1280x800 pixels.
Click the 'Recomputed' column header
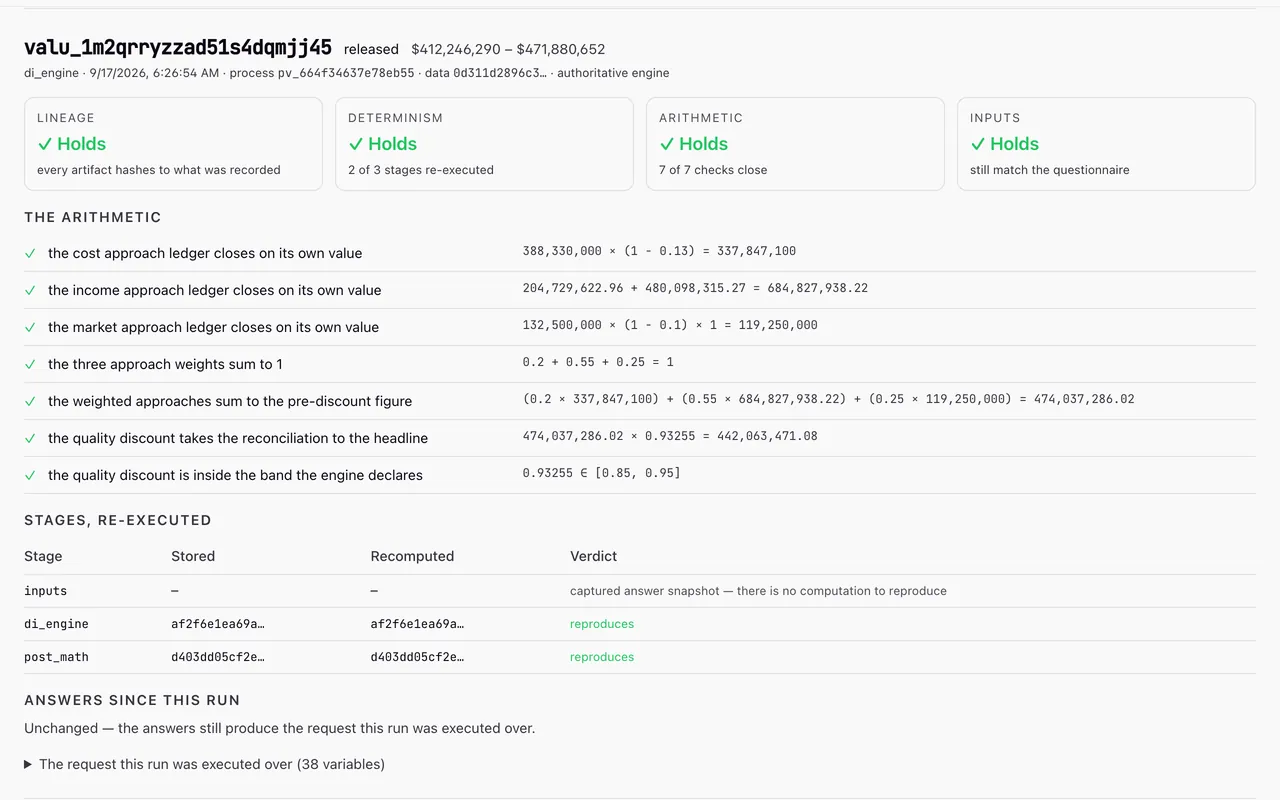coord(412,556)
